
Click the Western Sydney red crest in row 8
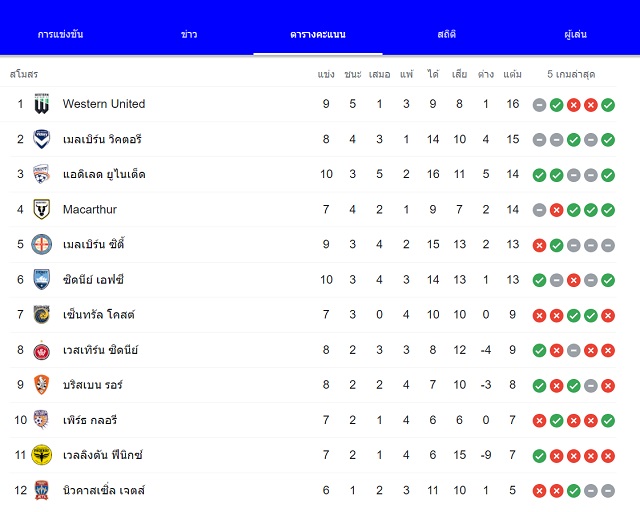[42, 350]
